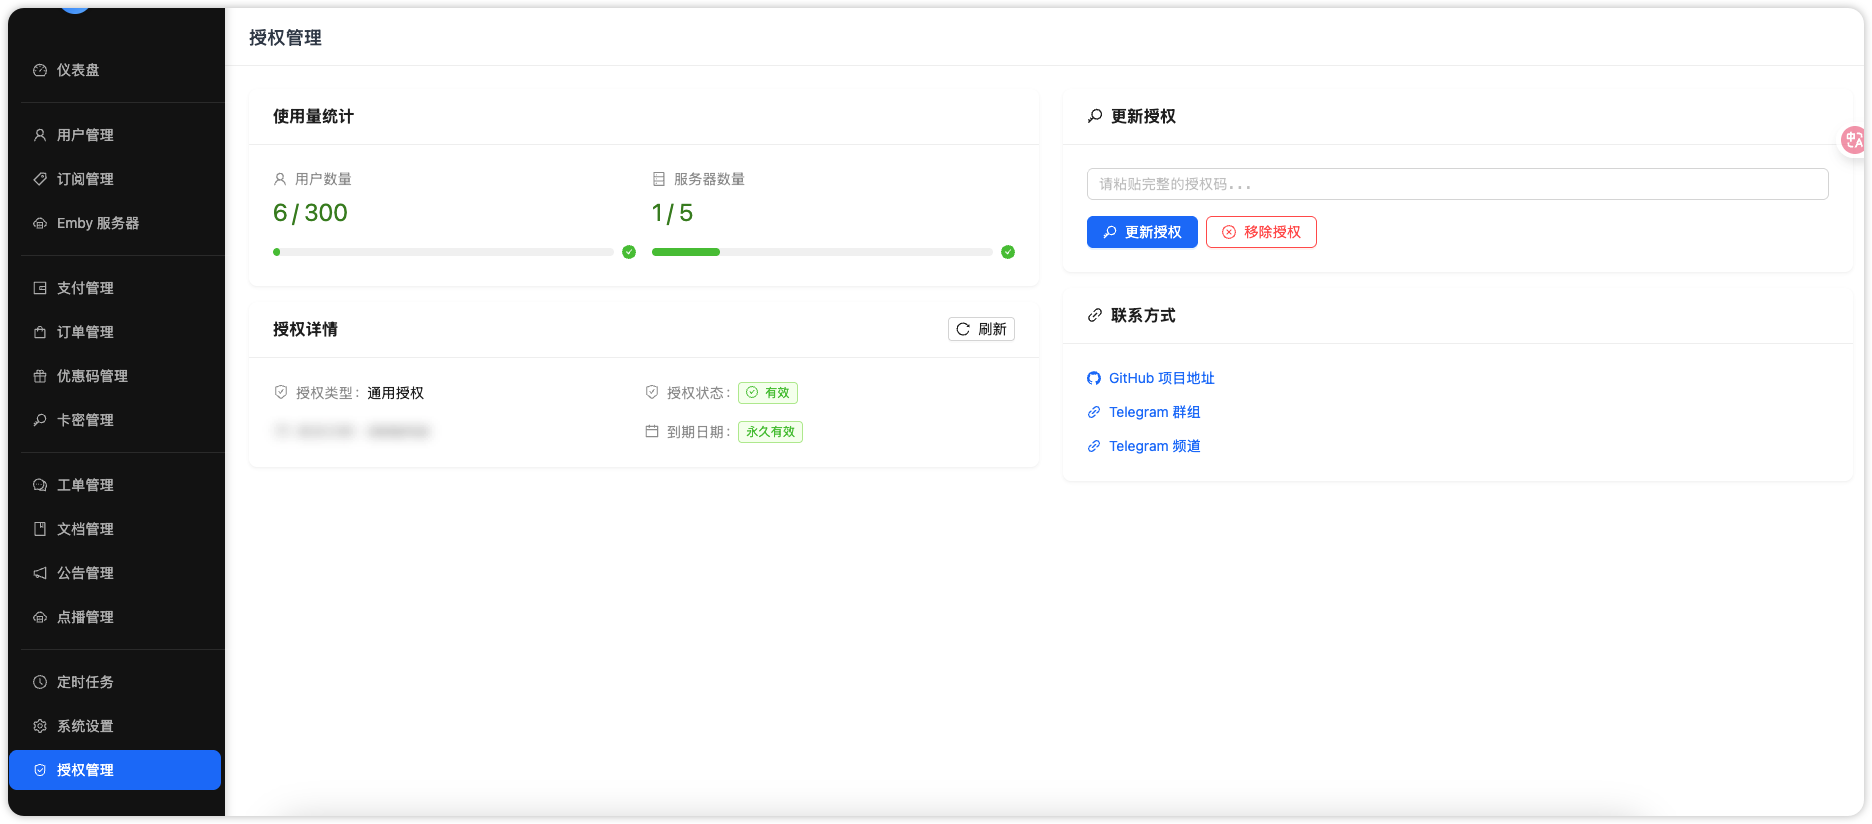
Task: Click the 服务器数量 progress bar
Action: 821,252
